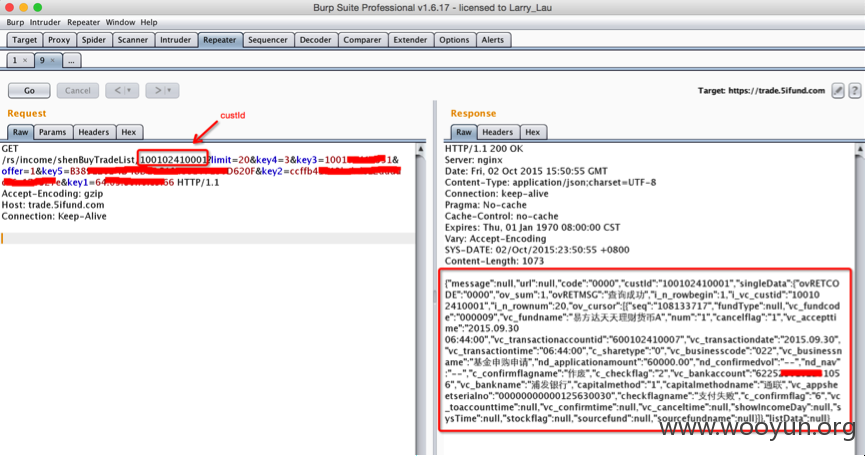The width and height of the screenshot is (865, 456).
Task: Open the history forward dropdown arrow
Action: [x=169, y=90]
